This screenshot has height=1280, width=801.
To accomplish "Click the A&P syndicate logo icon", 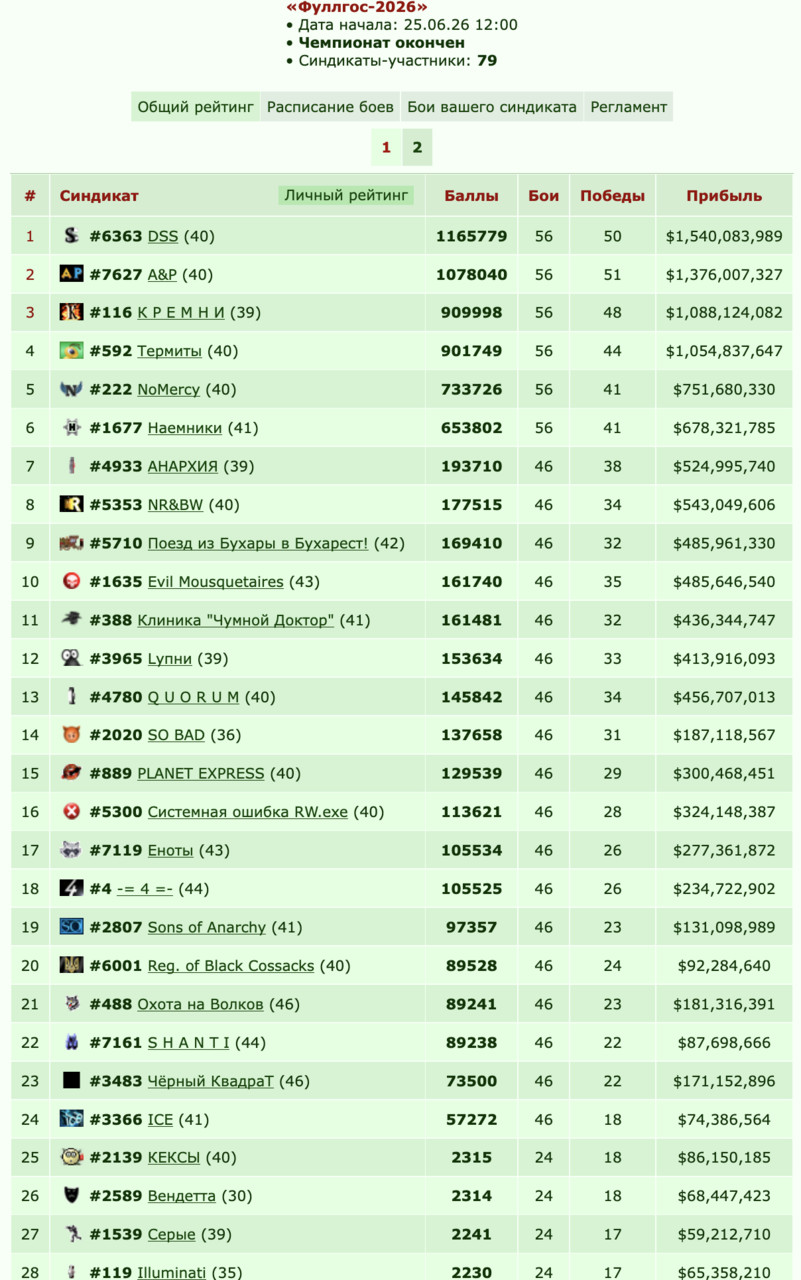I will [x=71, y=274].
